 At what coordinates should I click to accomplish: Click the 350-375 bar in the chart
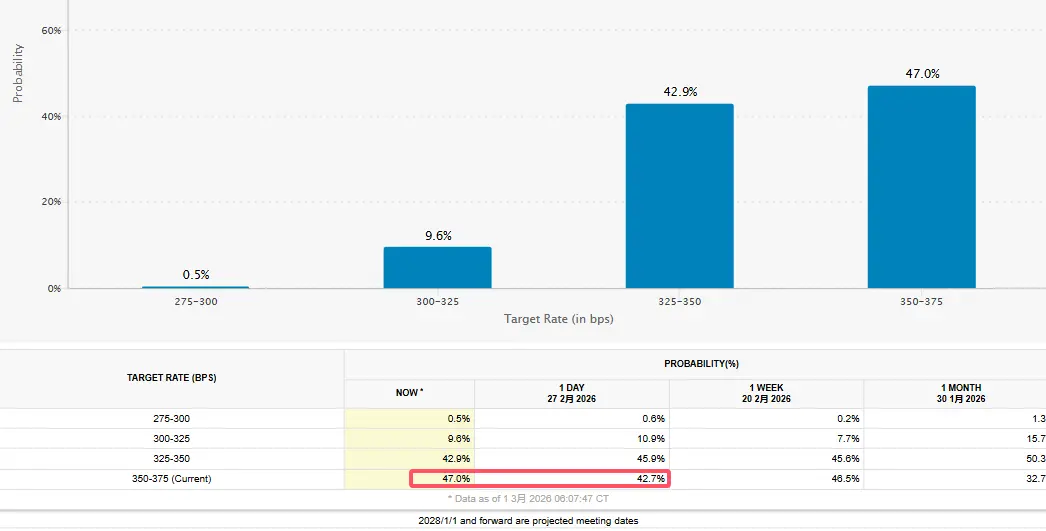(x=921, y=187)
